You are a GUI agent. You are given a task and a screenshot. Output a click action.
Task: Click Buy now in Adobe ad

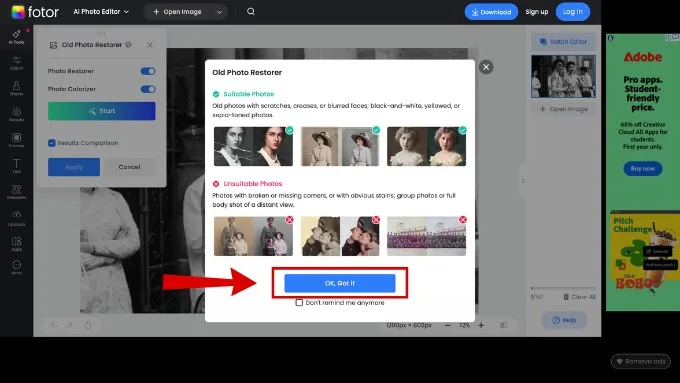(x=643, y=168)
